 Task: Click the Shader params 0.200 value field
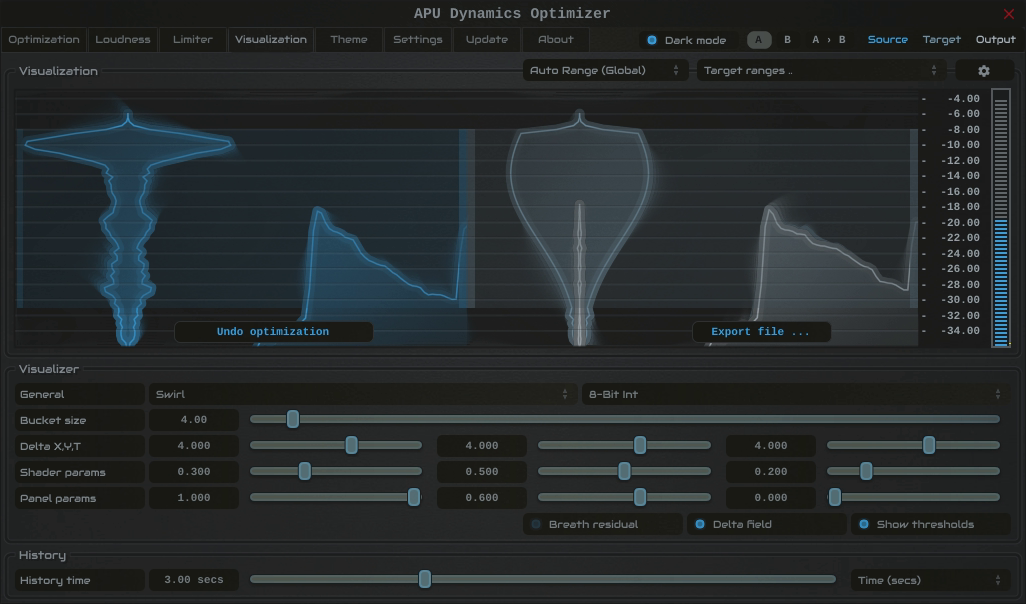[x=771, y=472]
